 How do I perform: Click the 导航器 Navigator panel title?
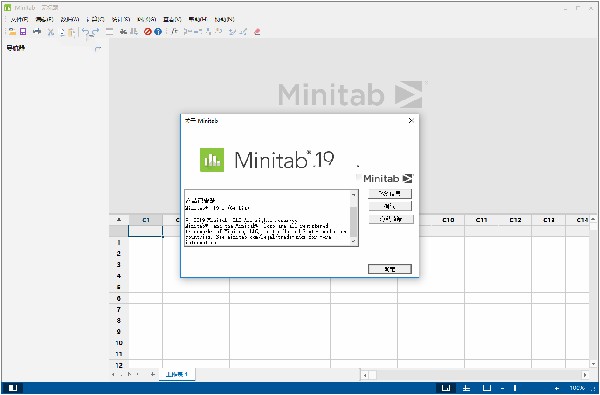[16, 48]
